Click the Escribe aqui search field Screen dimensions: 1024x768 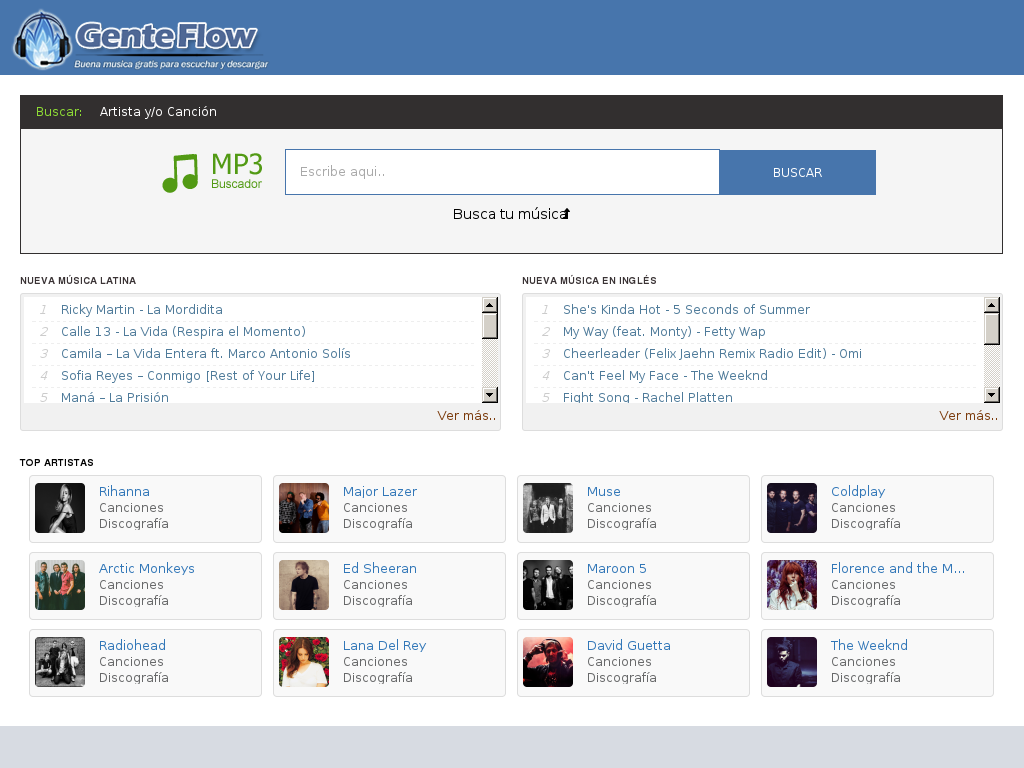[x=502, y=172]
